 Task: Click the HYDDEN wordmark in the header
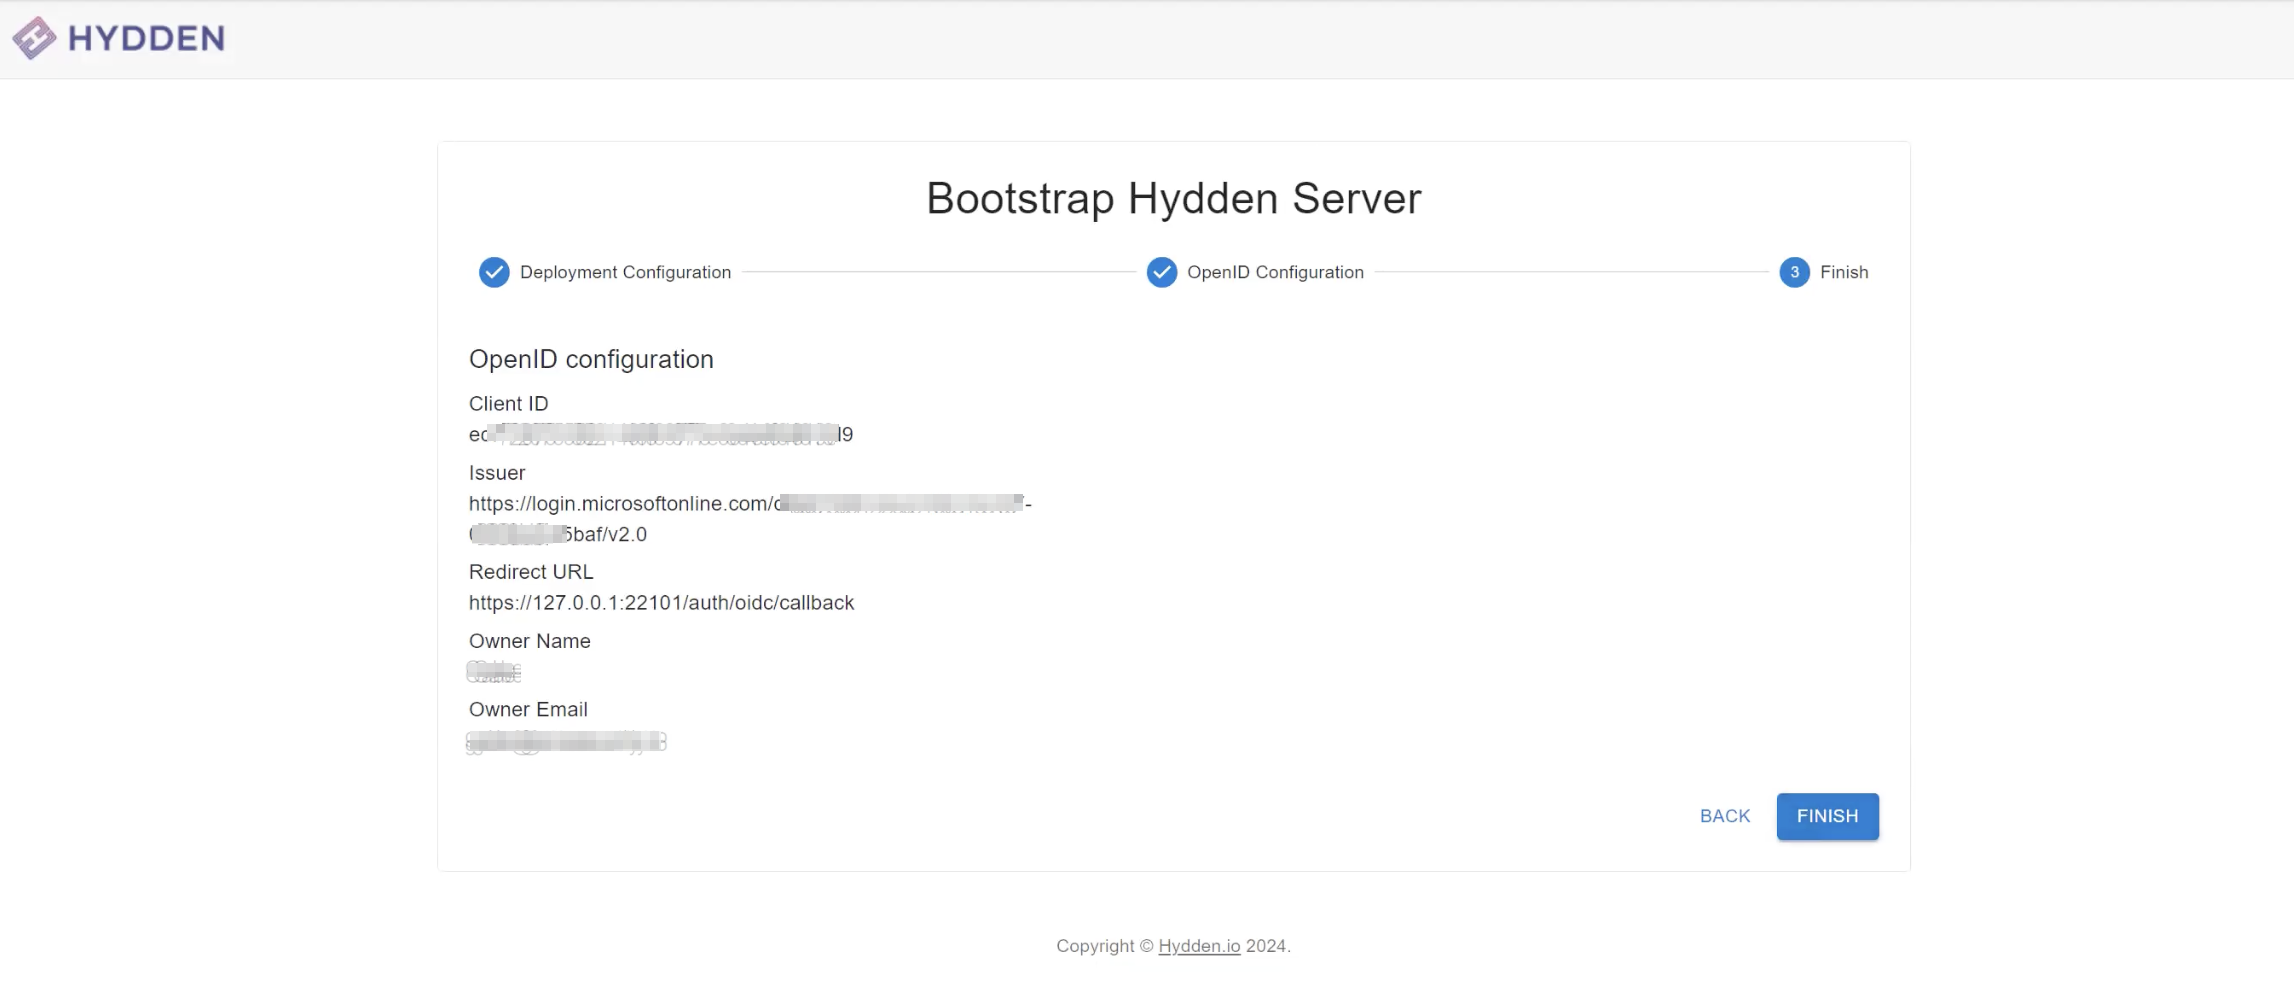(146, 38)
